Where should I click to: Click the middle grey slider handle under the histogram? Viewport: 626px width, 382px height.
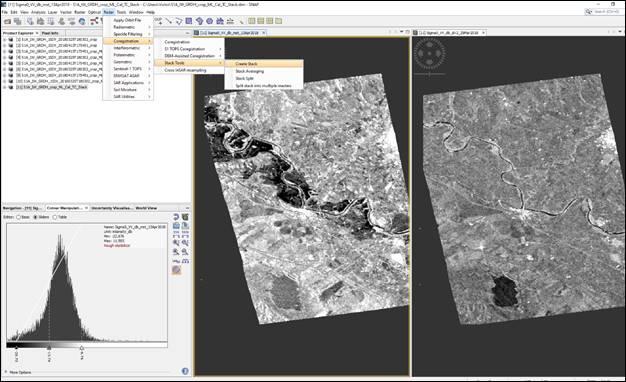point(49,348)
